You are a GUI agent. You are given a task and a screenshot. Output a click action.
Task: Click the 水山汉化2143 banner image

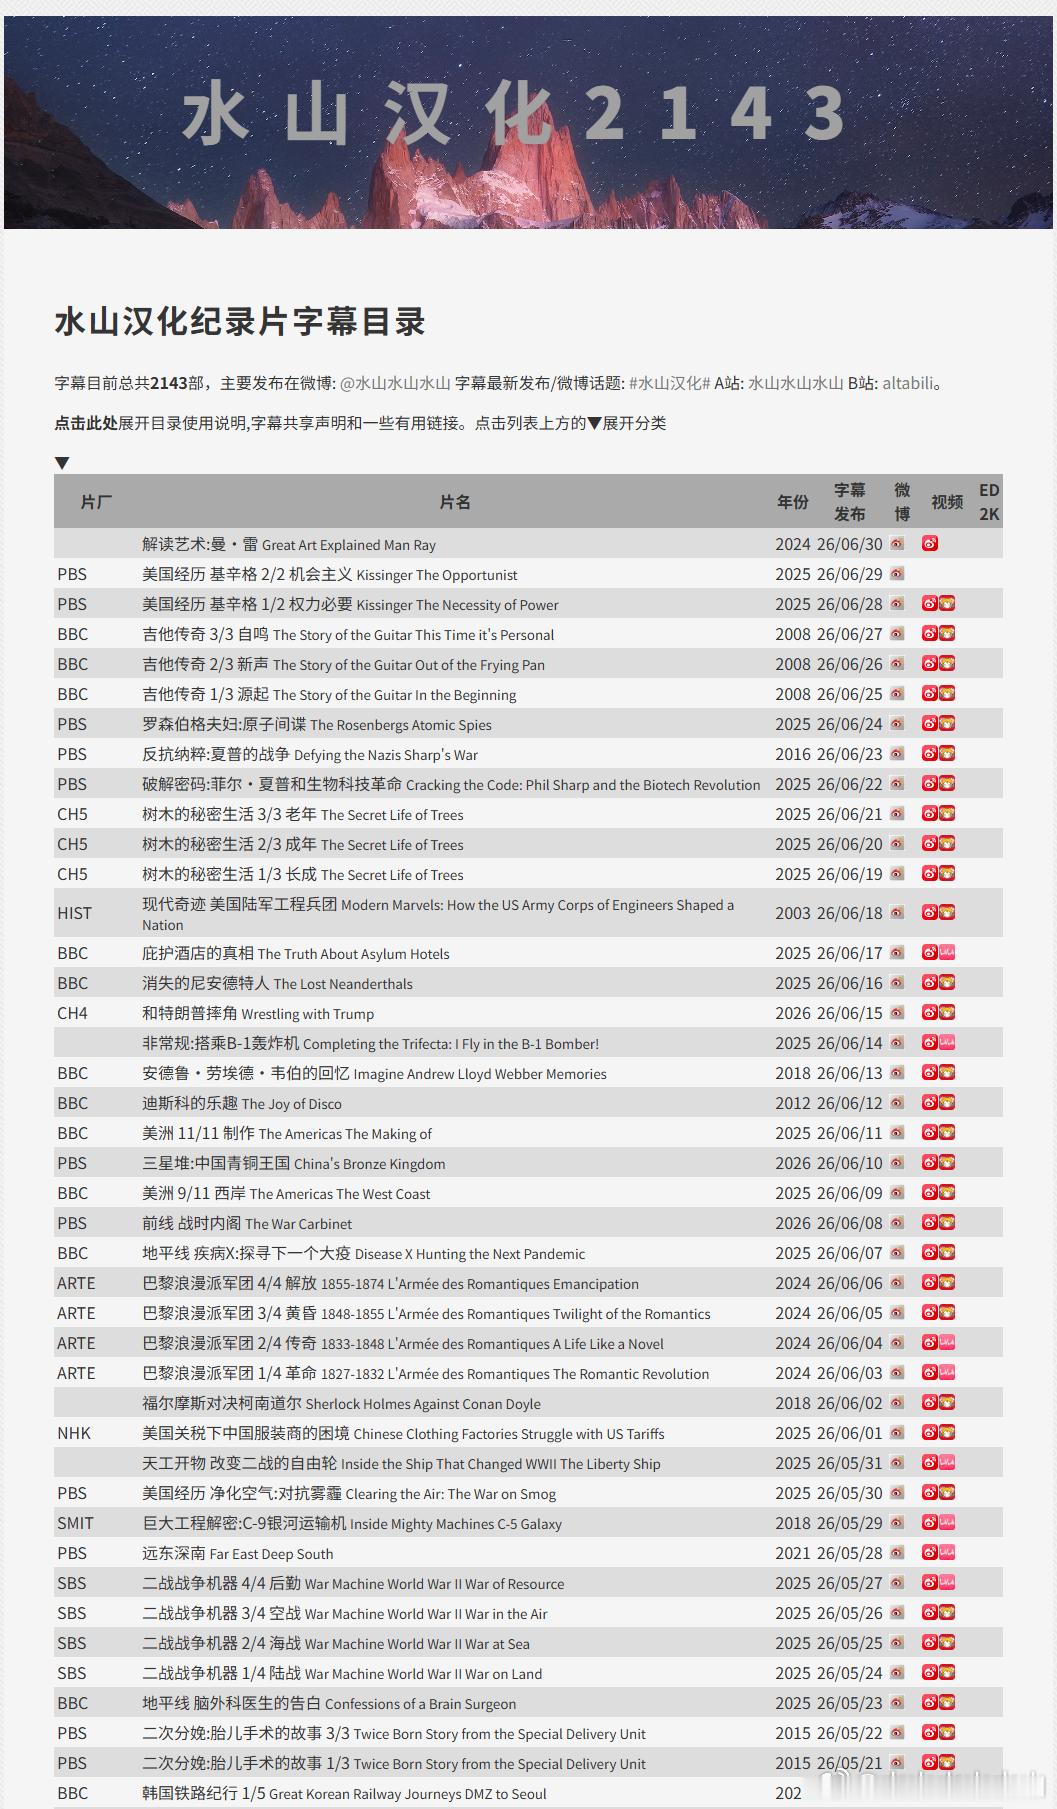click(528, 122)
